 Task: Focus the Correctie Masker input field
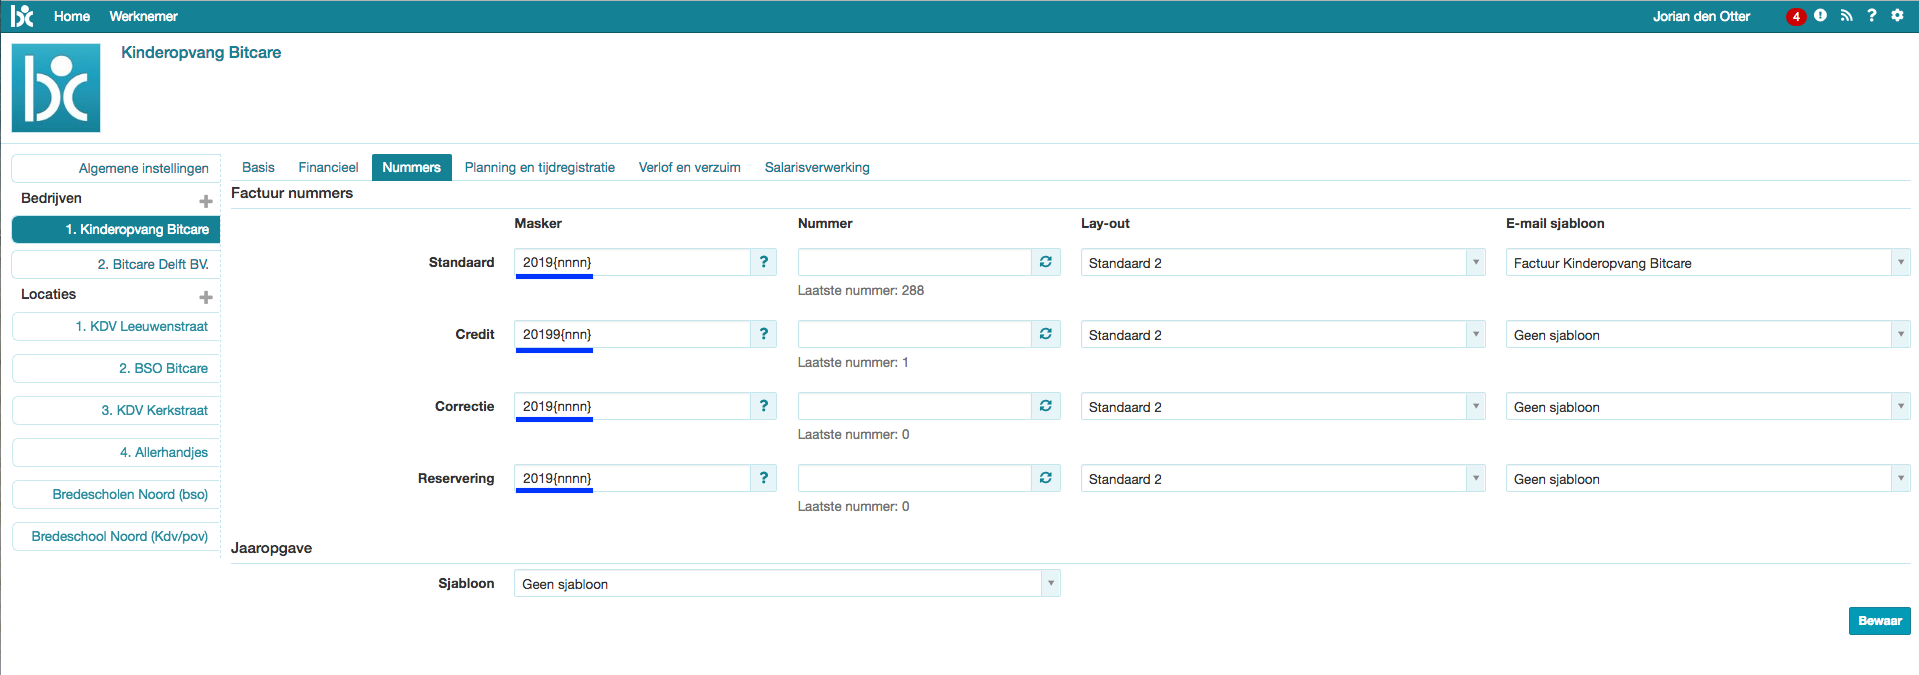pyautogui.click(x=632, y=406)
